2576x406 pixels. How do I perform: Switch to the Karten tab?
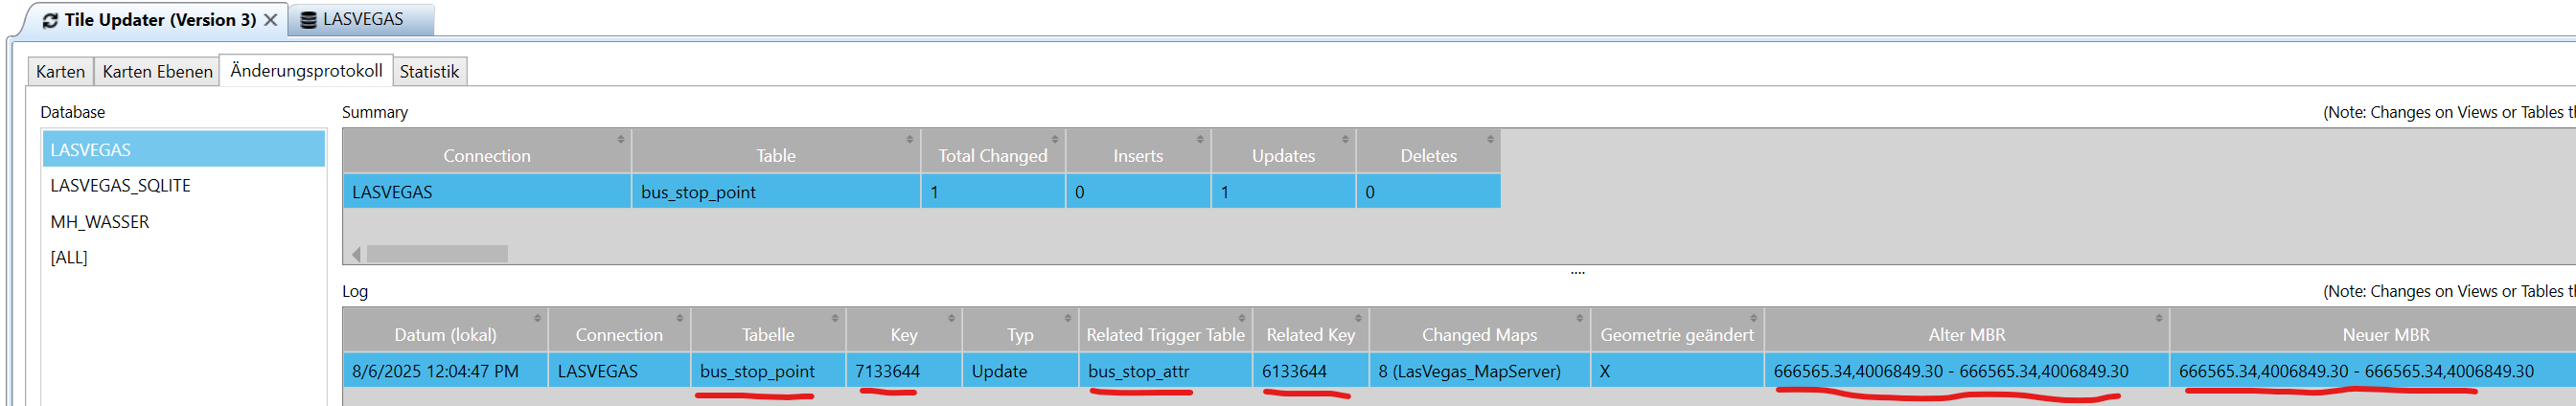click(60, 72)
